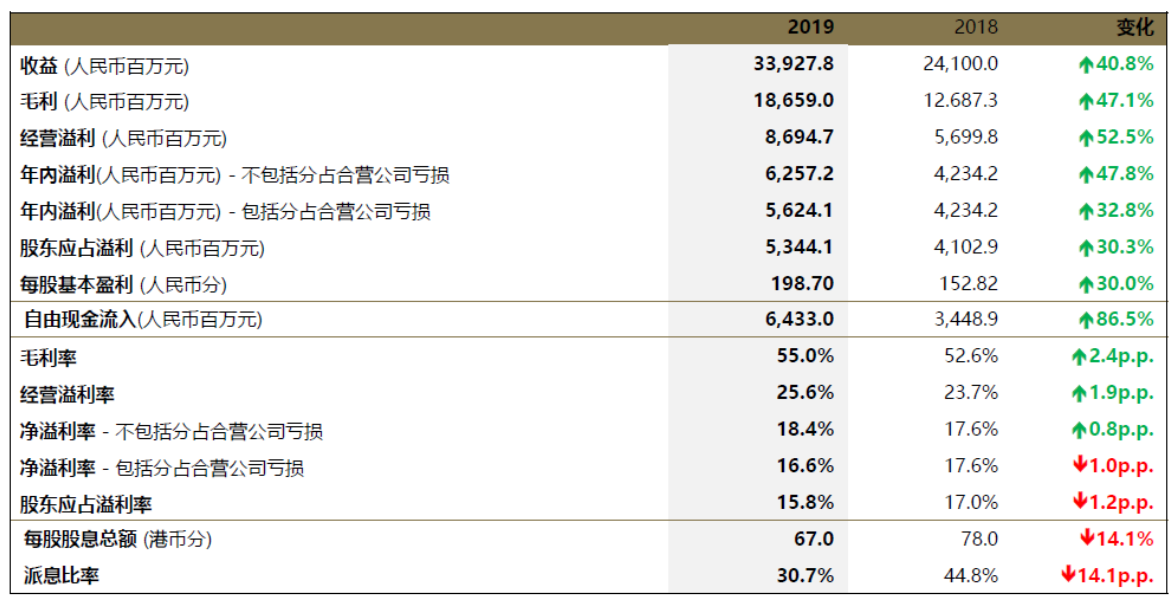
Task: Click the red arrow beside 1.2p.p.
Action: pos(1079,503)
